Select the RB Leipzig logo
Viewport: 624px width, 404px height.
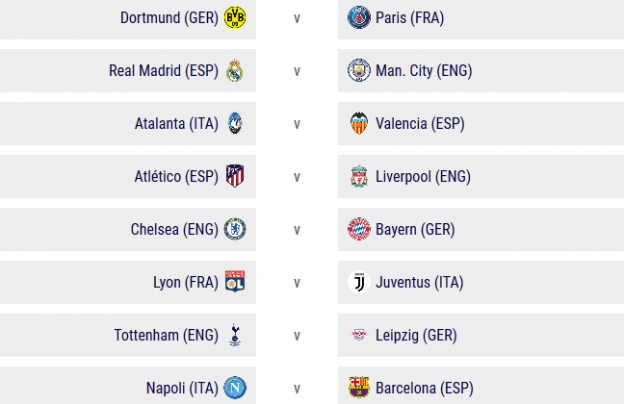[x=359, y=335]
